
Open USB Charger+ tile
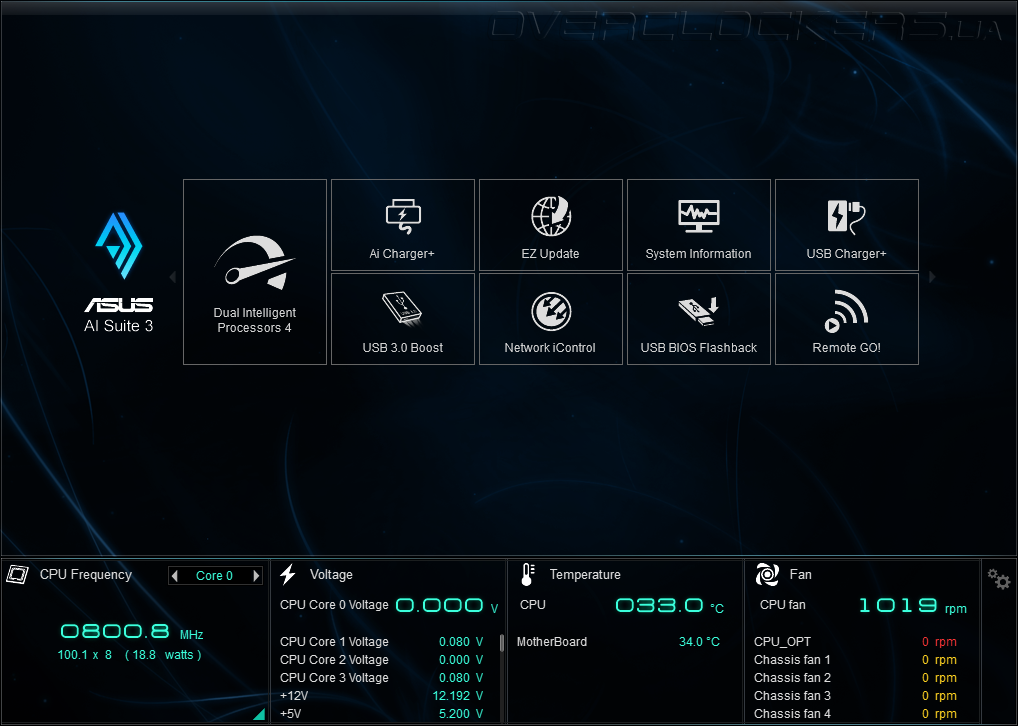click(847, 225)
